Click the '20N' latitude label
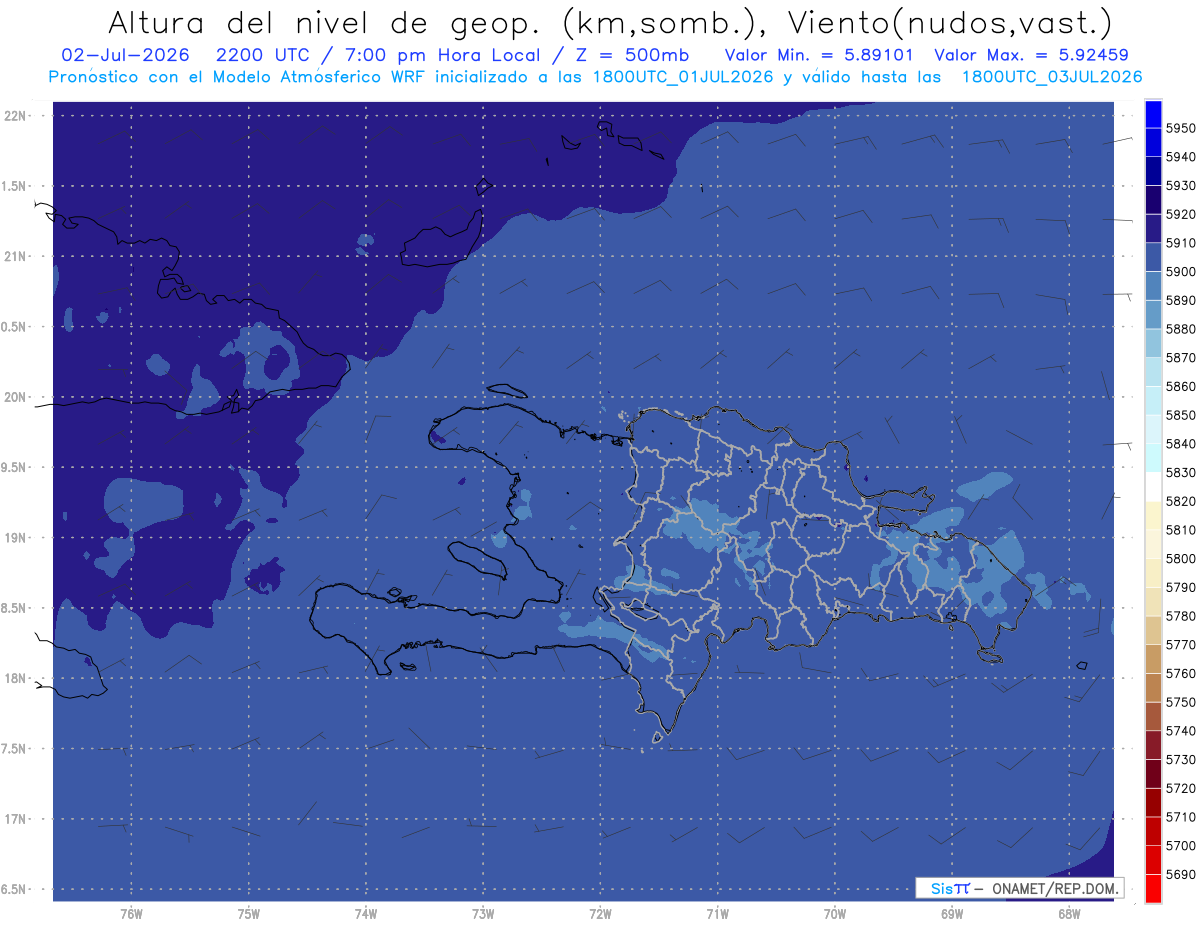Image resolution: width=1200 pixels, height=927 pixels. click(x=17, y=397)
